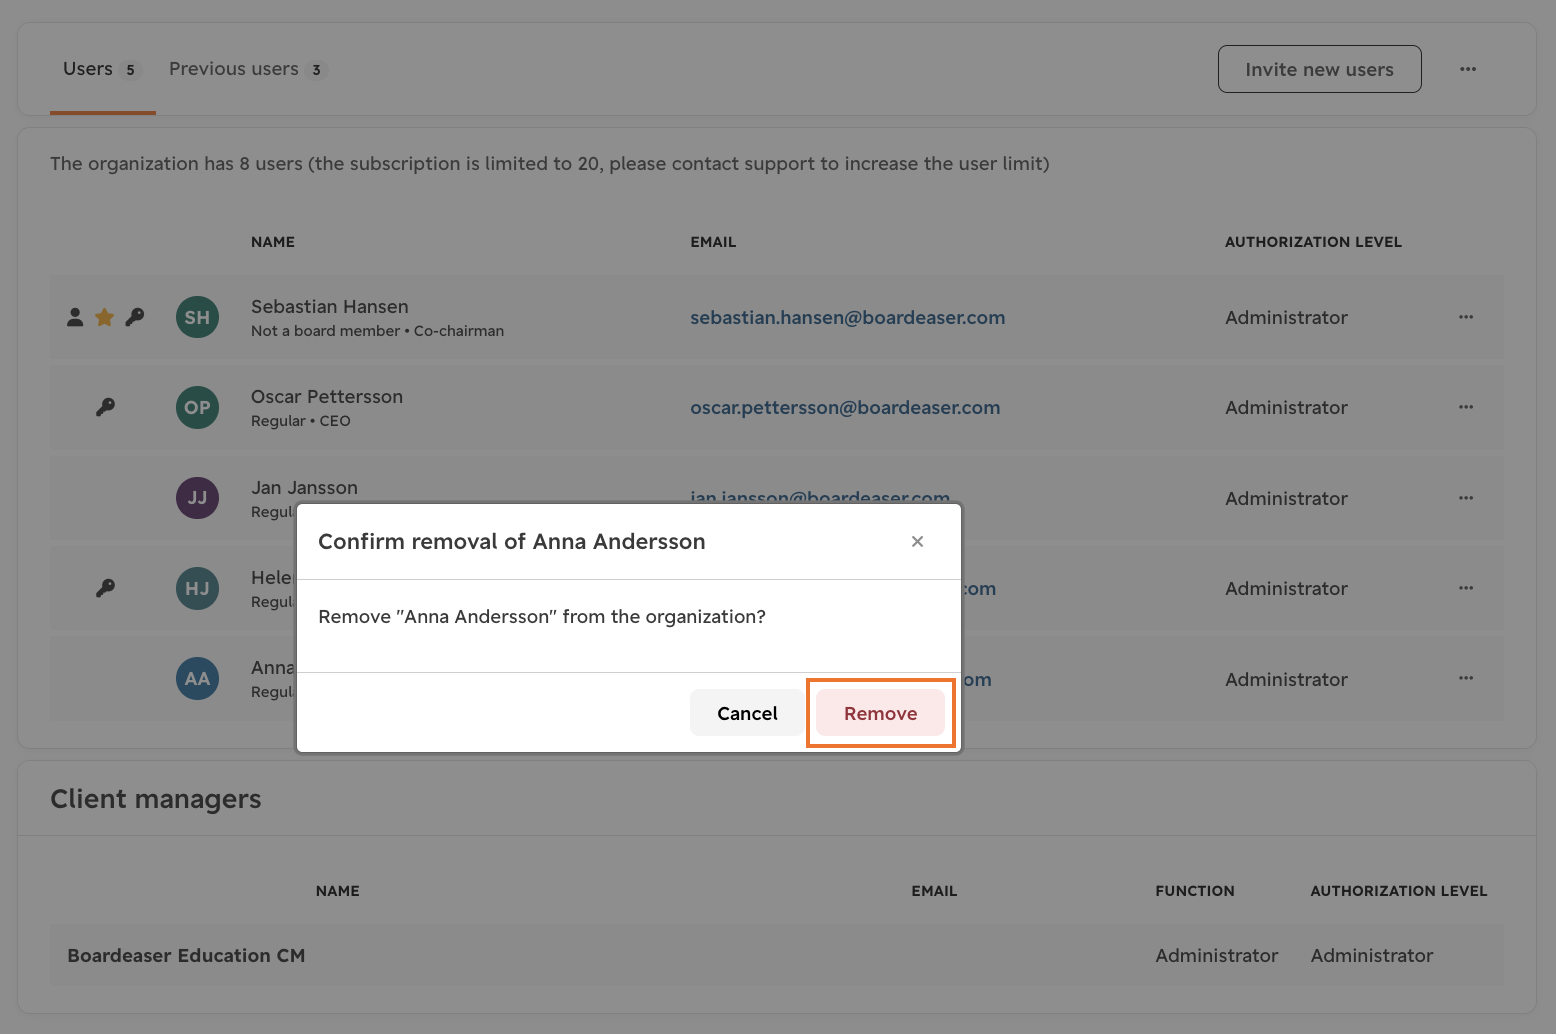The image size is (1556, 1034).
Task: Select the Users tab
Action: pyautogui.click(x=101, y=69)
